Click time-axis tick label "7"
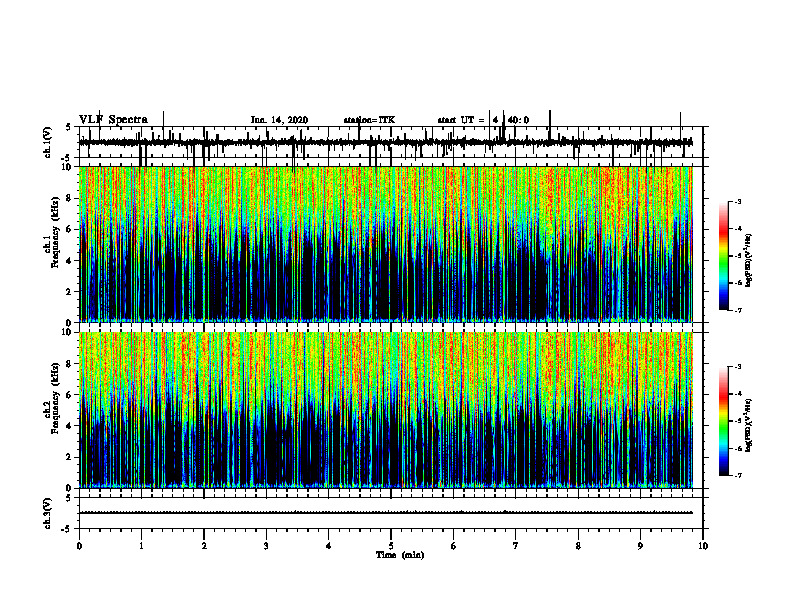Image resolution: width=792 pixels, height=612 pixels. [x=516, y=546]
